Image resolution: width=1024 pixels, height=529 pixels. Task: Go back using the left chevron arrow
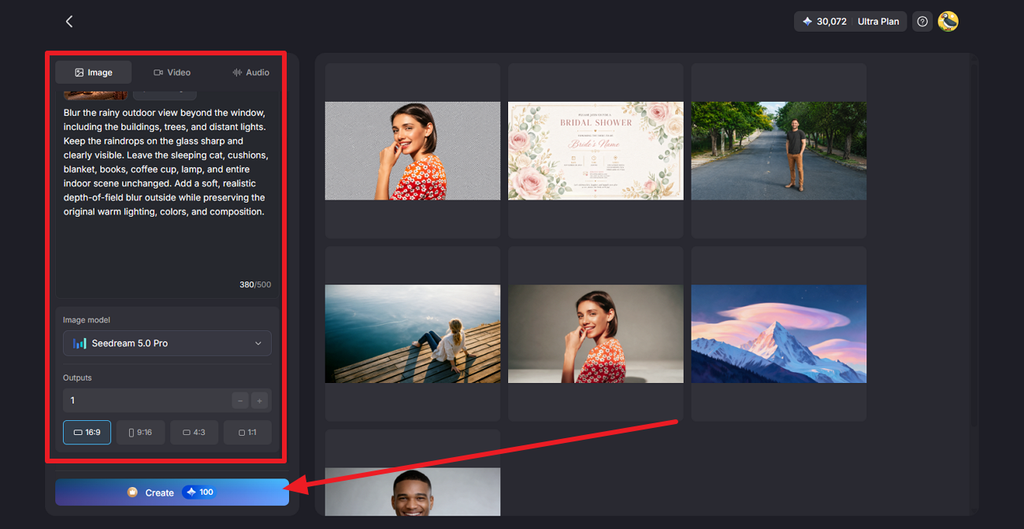(x=69, y=22)
